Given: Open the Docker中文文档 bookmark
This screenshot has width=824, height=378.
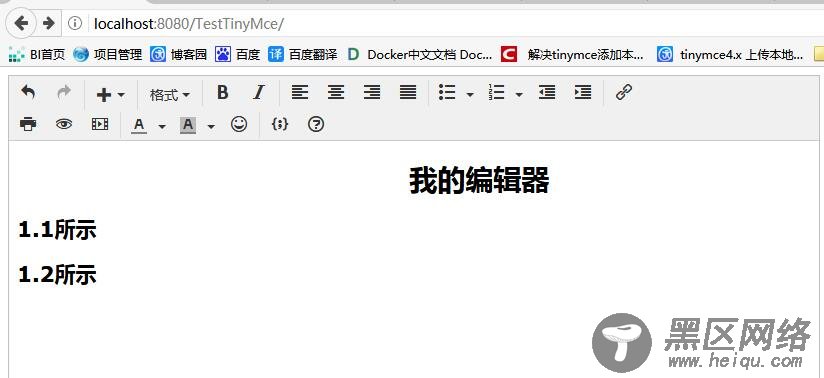Looking at the screenshot, I should point(420,54).
